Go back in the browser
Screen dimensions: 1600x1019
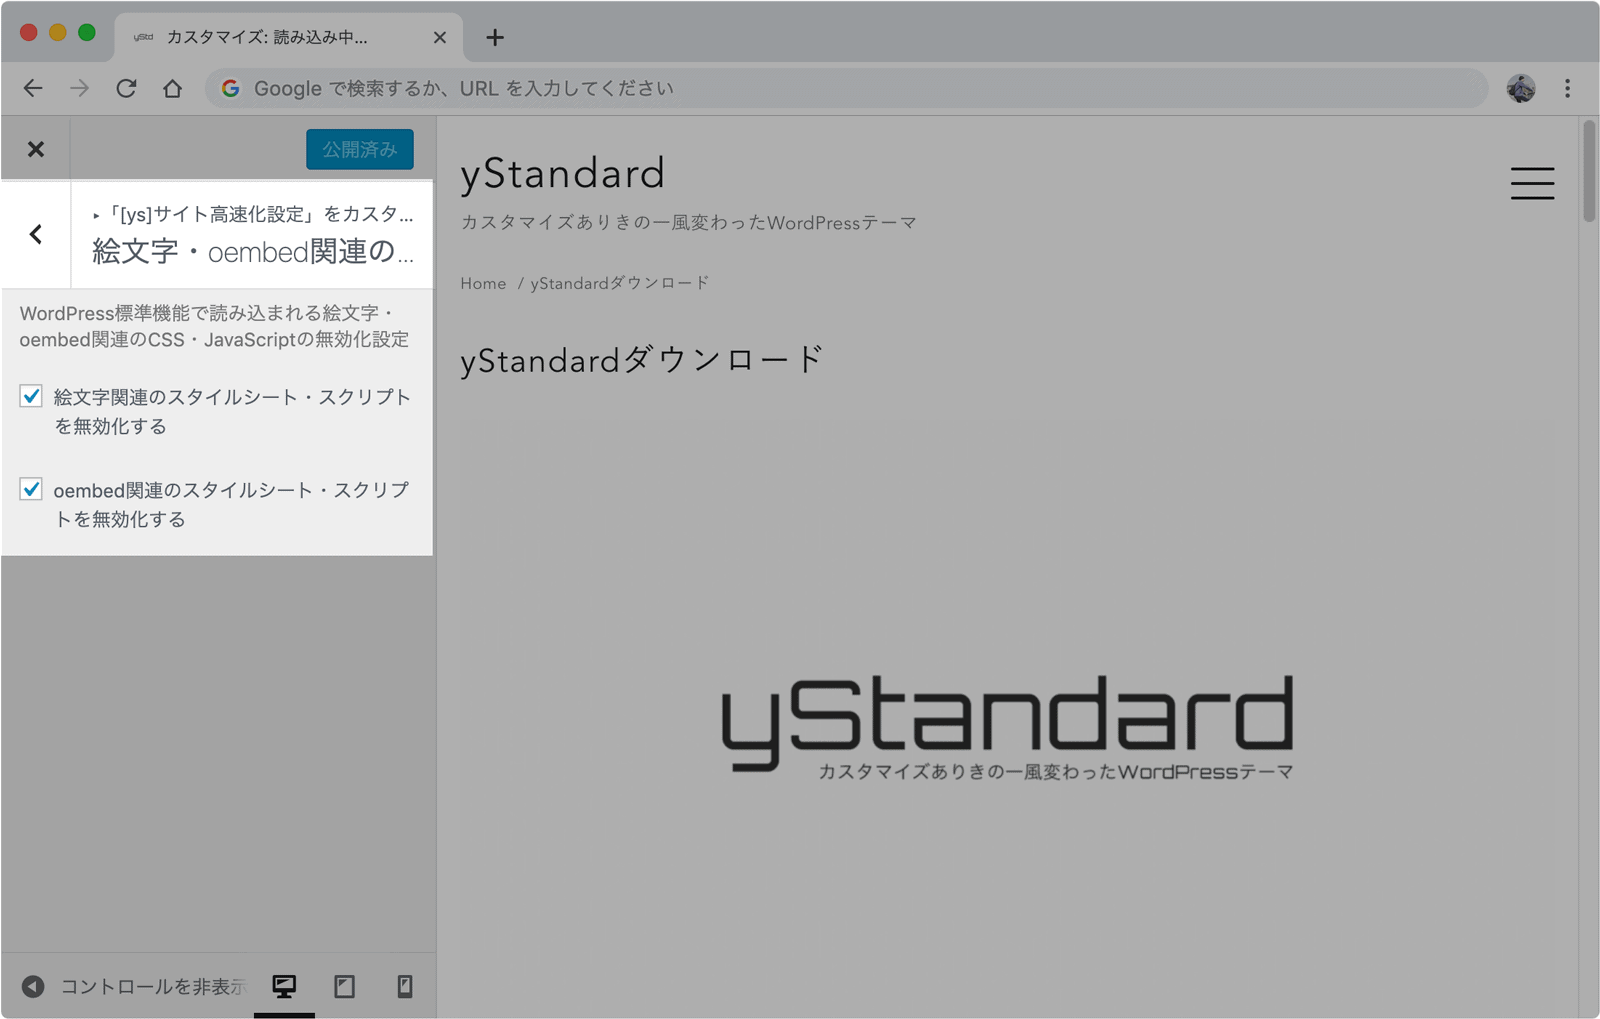[x=33, y=88]
